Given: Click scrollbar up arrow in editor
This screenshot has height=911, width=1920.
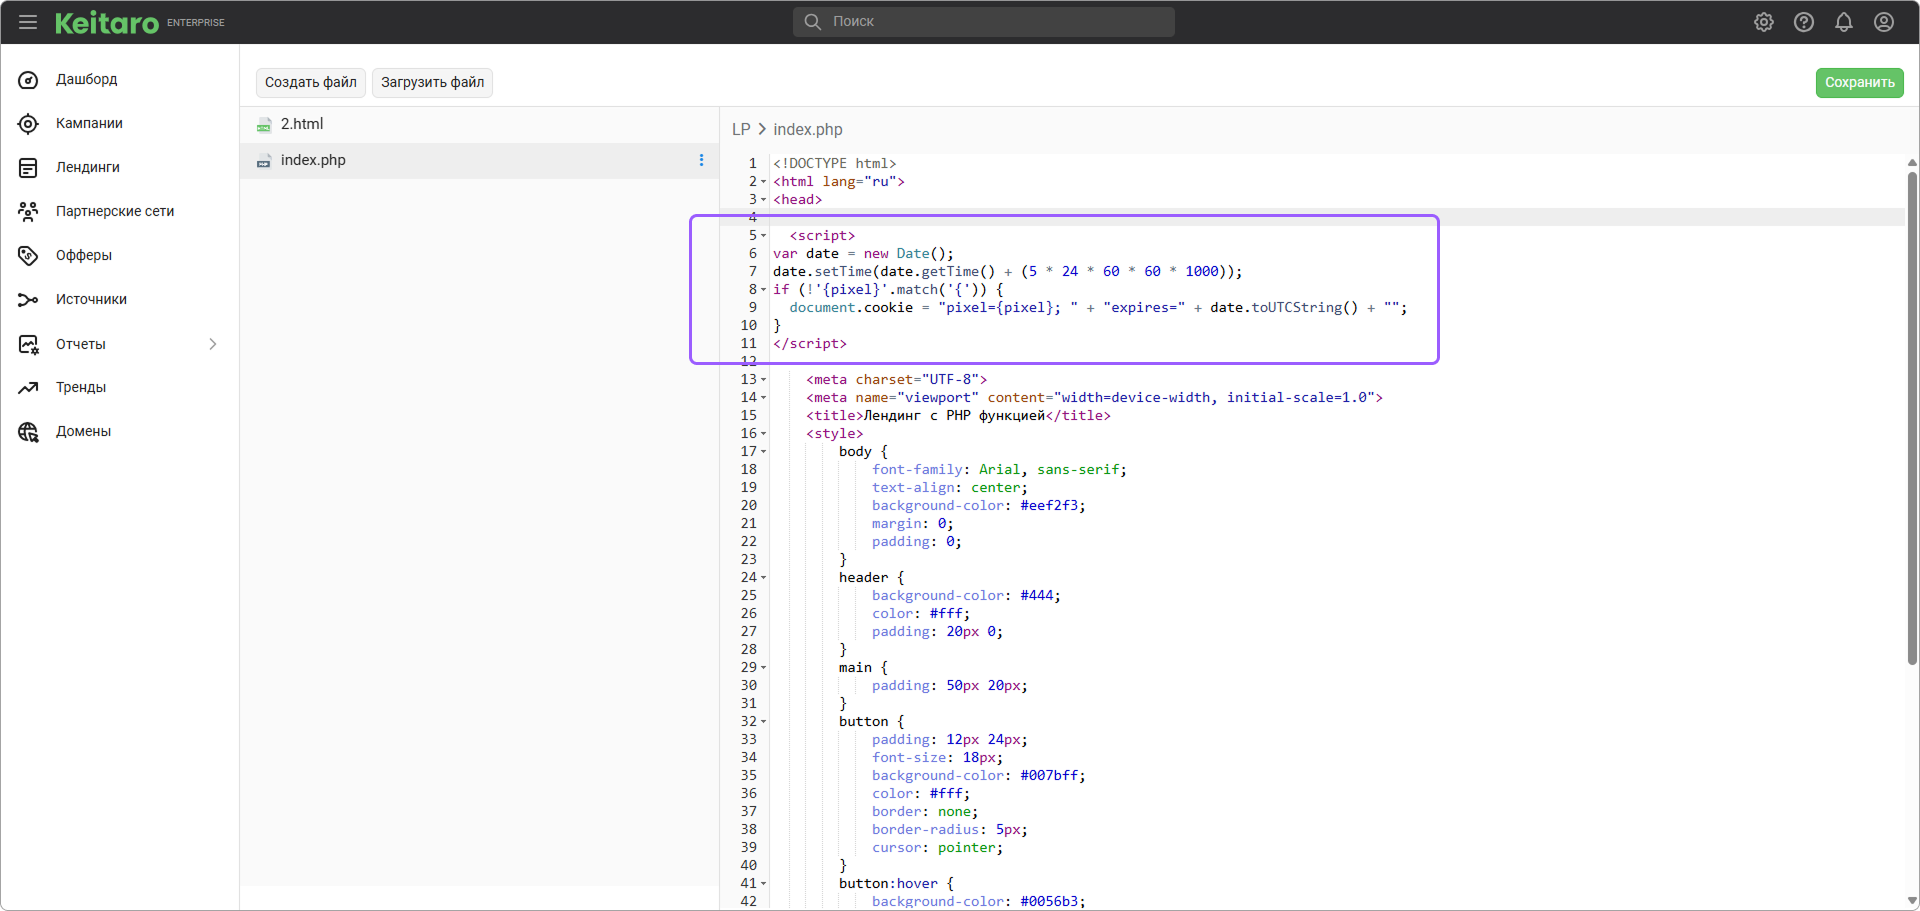Looking at the screenshot, I should coord(1912,162).
